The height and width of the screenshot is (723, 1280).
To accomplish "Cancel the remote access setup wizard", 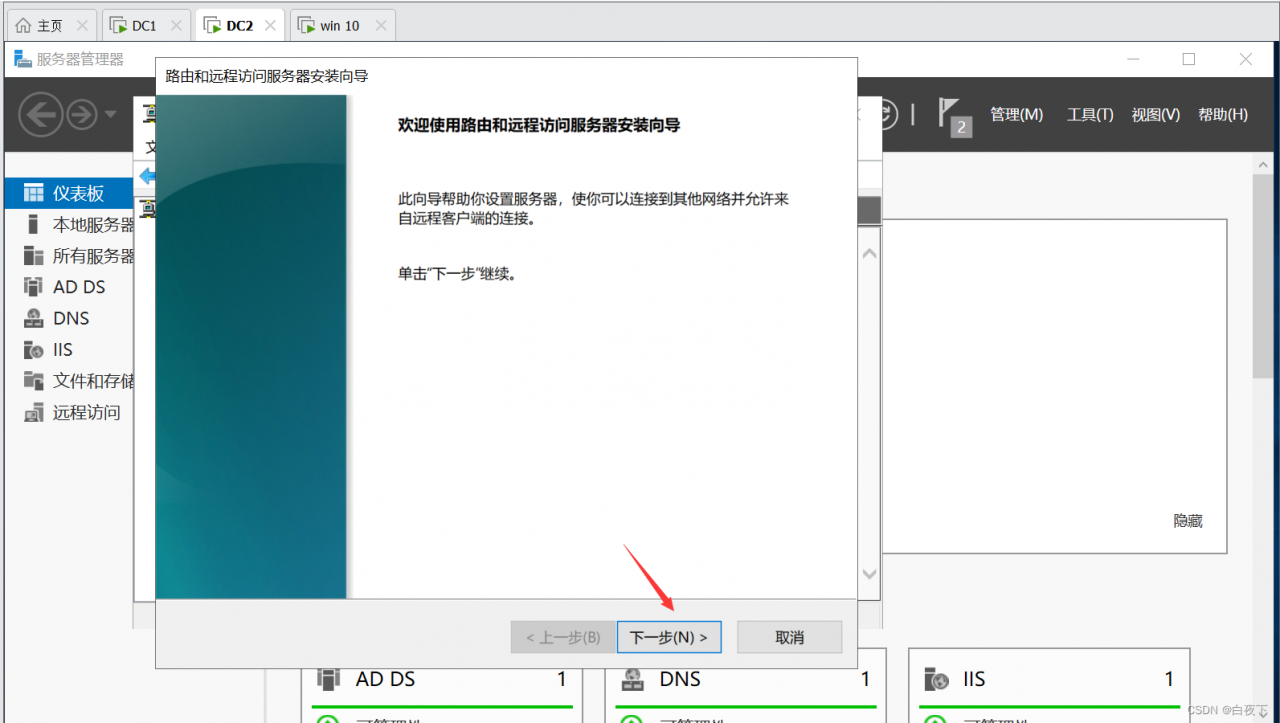I will pyautogui.click(x=789, y=636).
